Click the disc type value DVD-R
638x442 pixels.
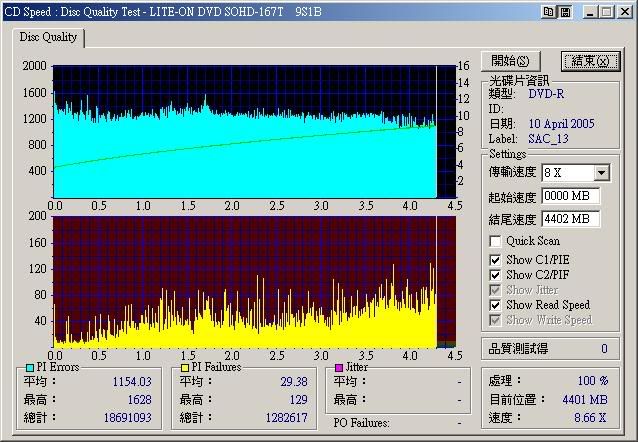546,94
